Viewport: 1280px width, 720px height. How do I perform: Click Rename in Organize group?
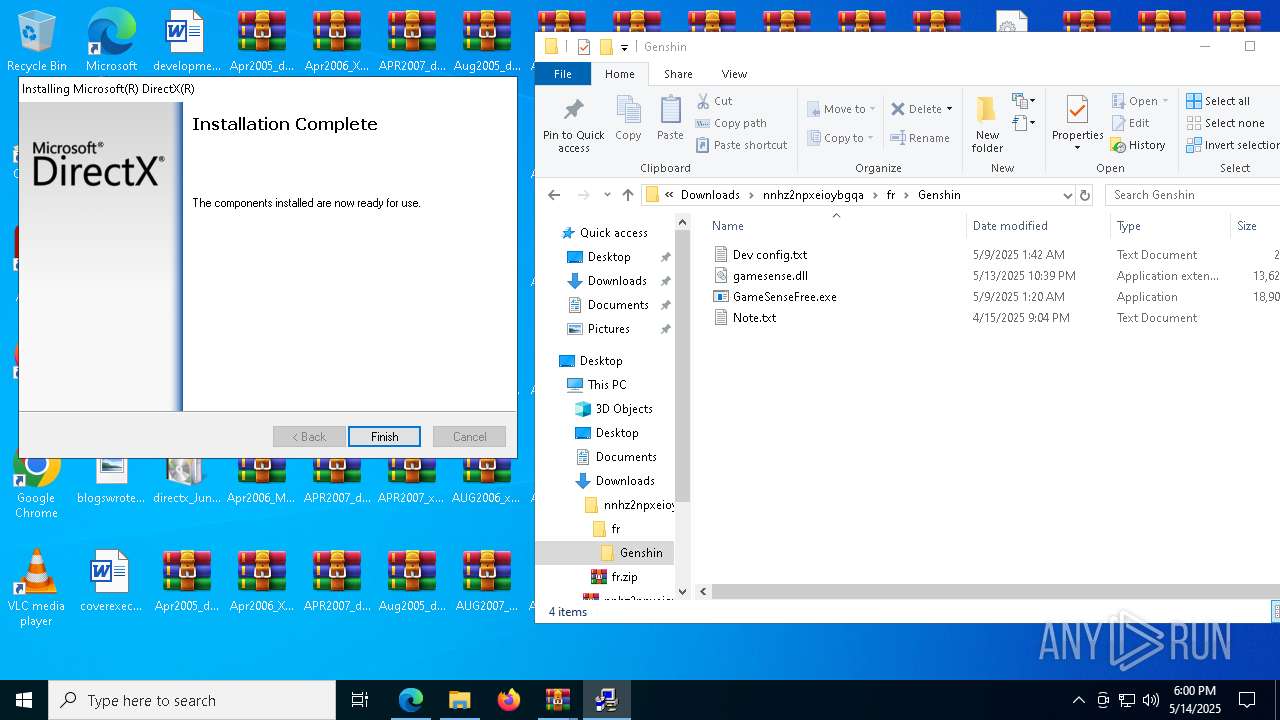tap(920, 138)
